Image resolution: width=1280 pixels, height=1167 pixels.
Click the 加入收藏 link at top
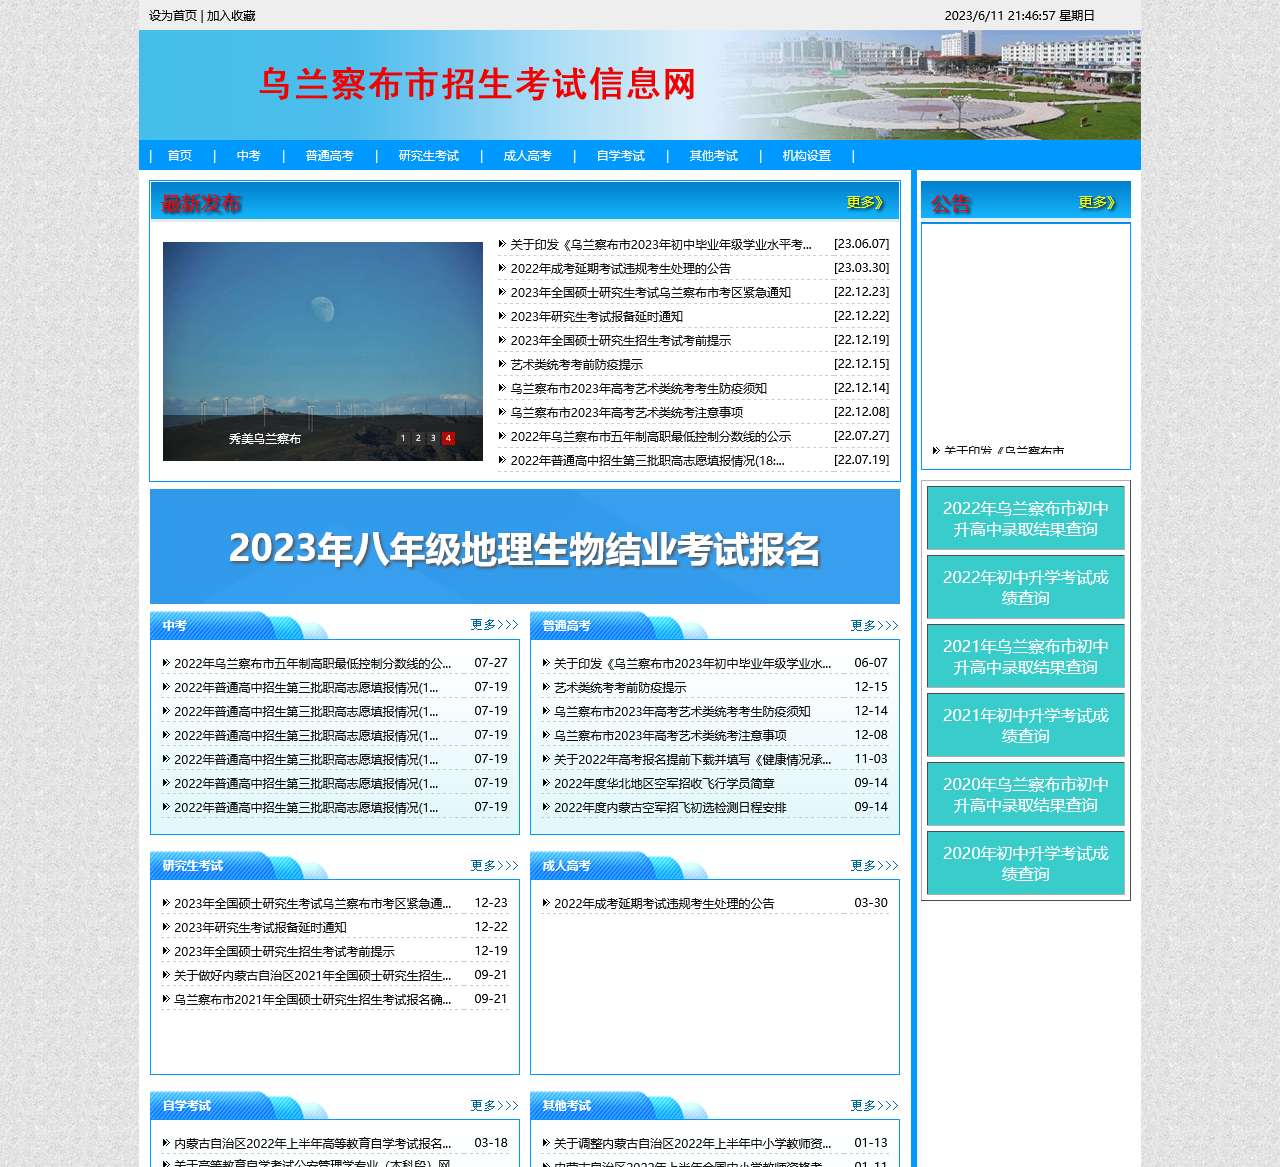[231, 16]
